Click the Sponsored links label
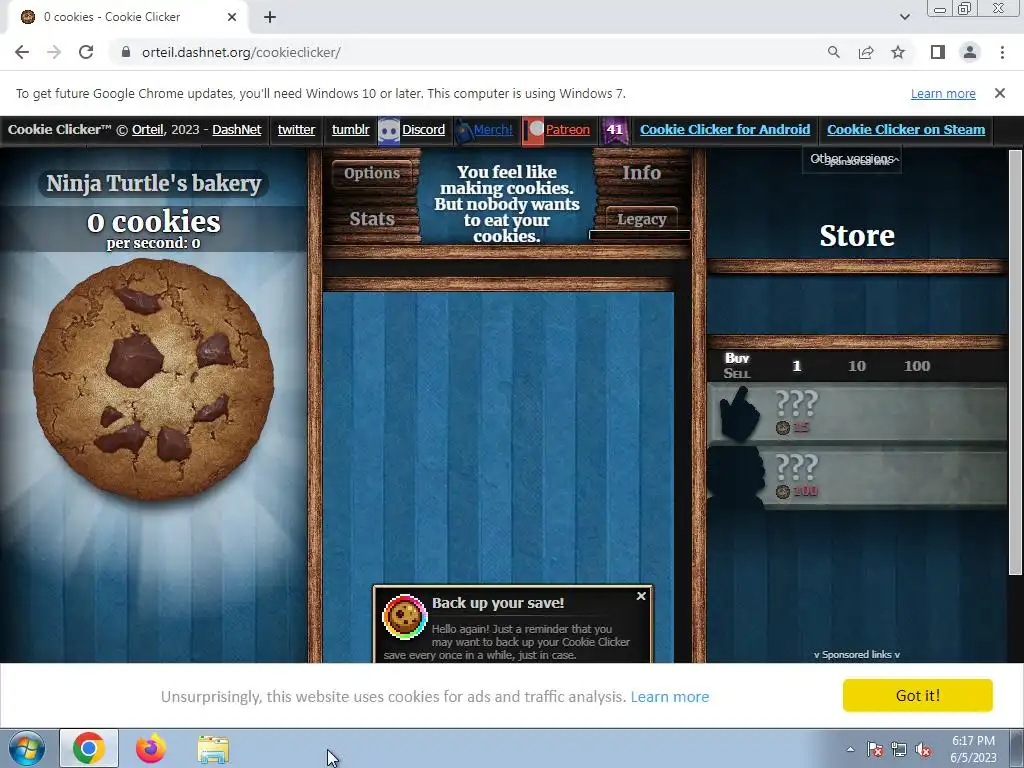The width and height of the screenshot is (1024, 768). pyautogui.click(x=857, y=654)
